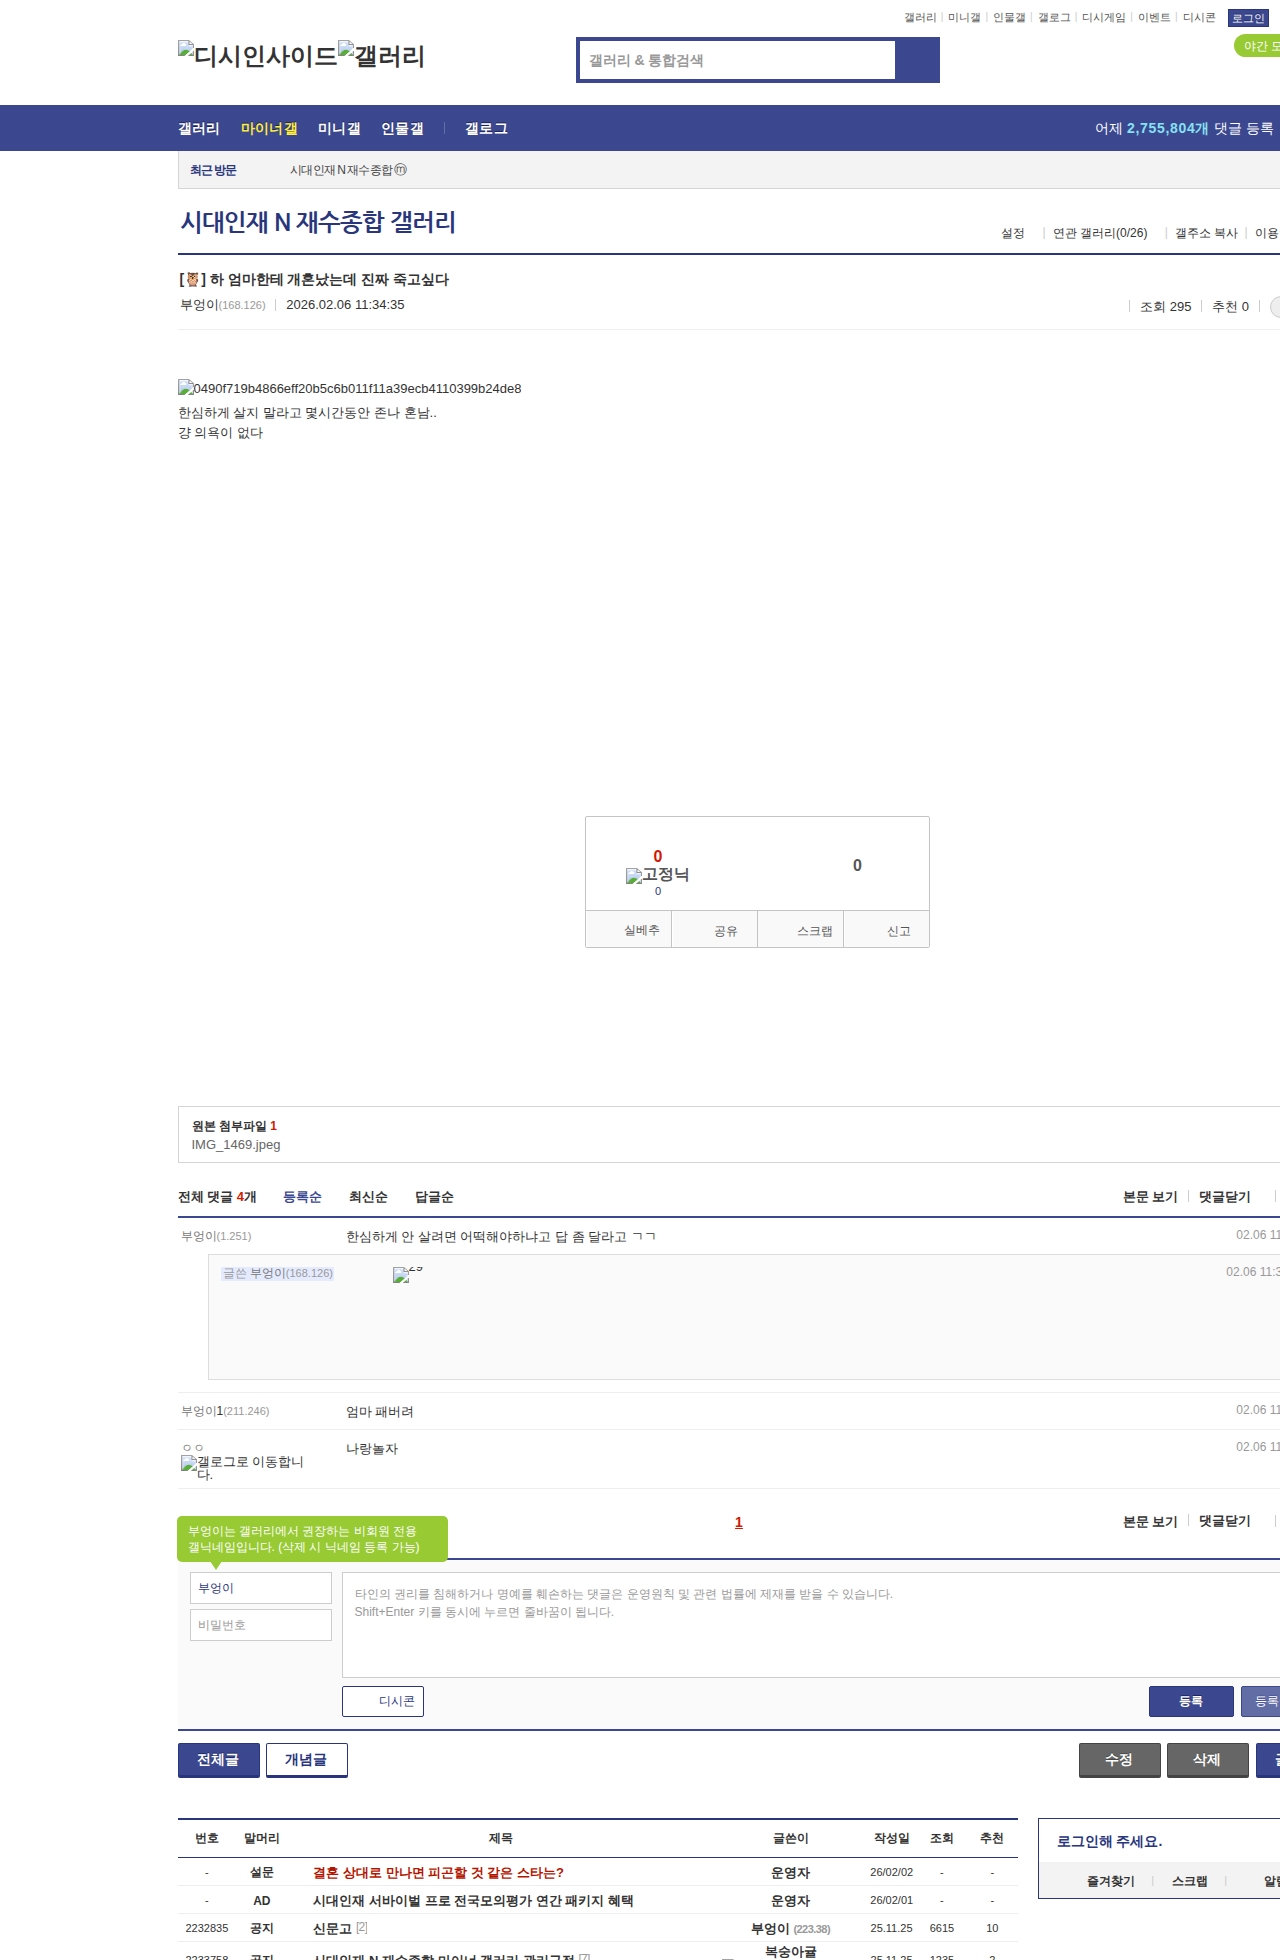Click the 로그인 button at top right

(x=1248, y=18)
